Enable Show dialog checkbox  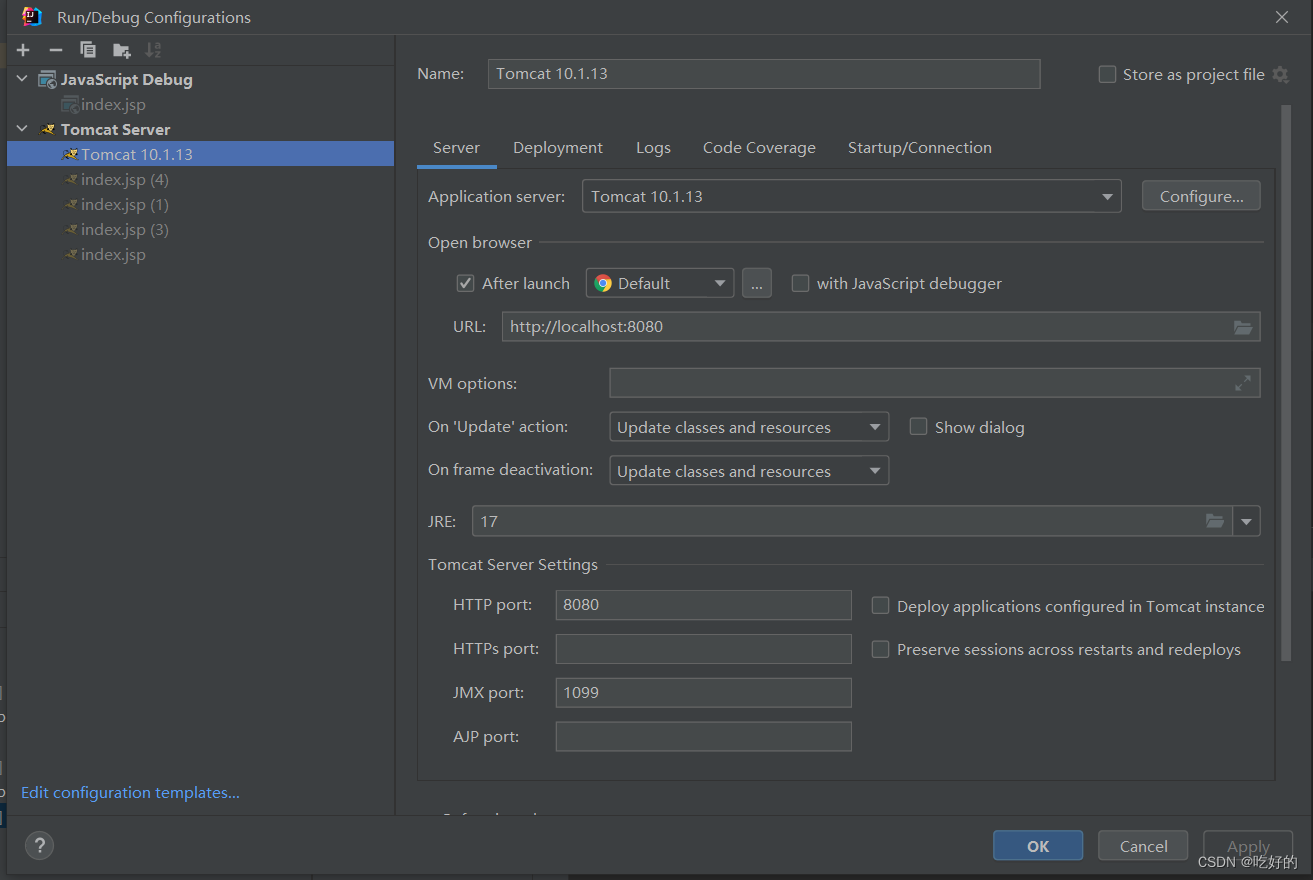tap(918, 427)
